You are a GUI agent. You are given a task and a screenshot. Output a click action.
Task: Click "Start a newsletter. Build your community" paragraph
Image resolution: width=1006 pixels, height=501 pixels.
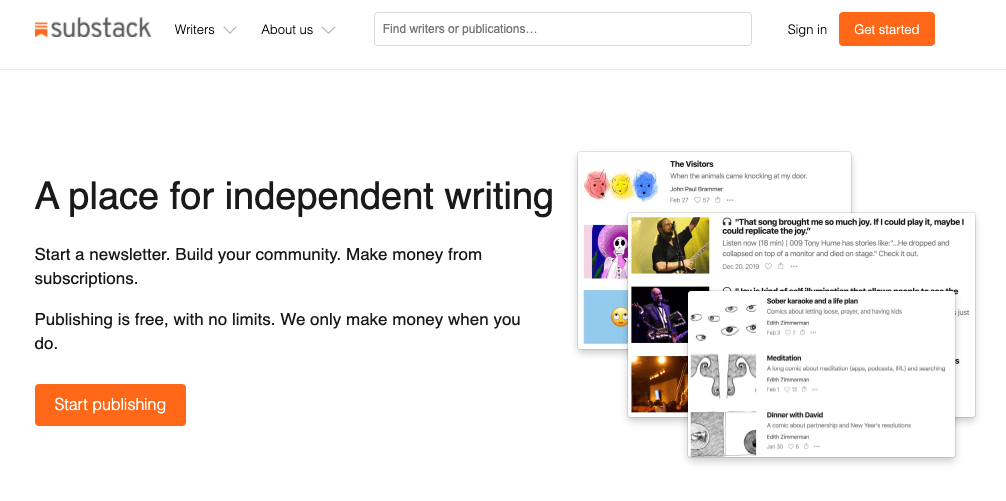tap(259, 266)
